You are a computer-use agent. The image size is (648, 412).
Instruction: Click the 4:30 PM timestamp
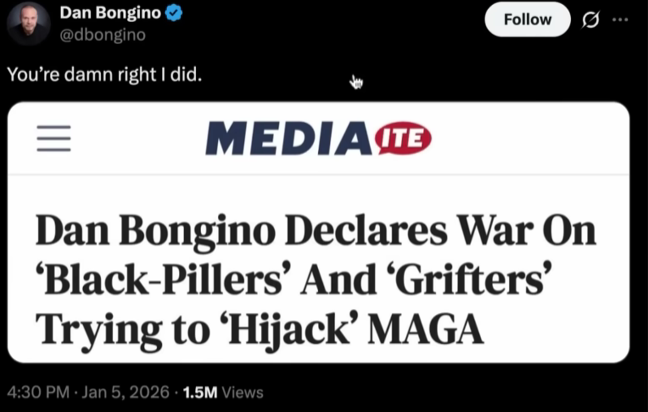[x=38, y=392]
